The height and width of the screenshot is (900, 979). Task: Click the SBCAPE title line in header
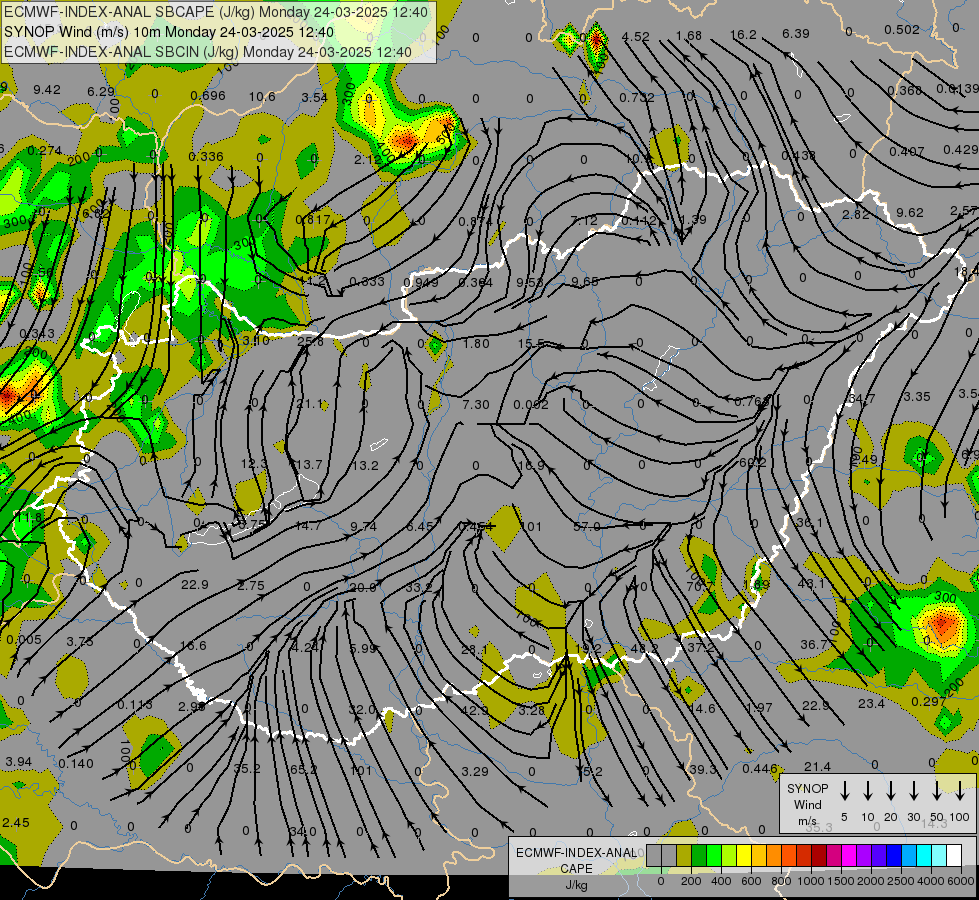click(x=216, y=12)
